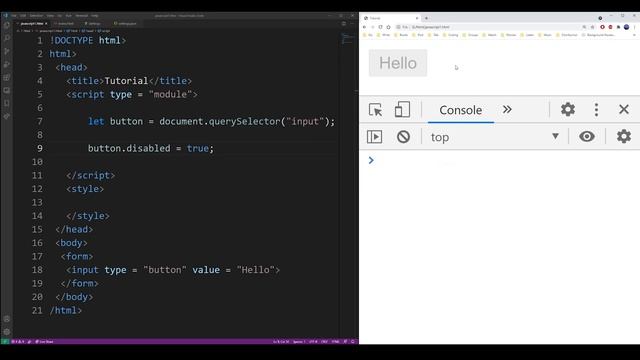The height and width of the screenshot is (360, 640).
Task: Close the DevTools panel with the X
Action: (x=624, y=109)
